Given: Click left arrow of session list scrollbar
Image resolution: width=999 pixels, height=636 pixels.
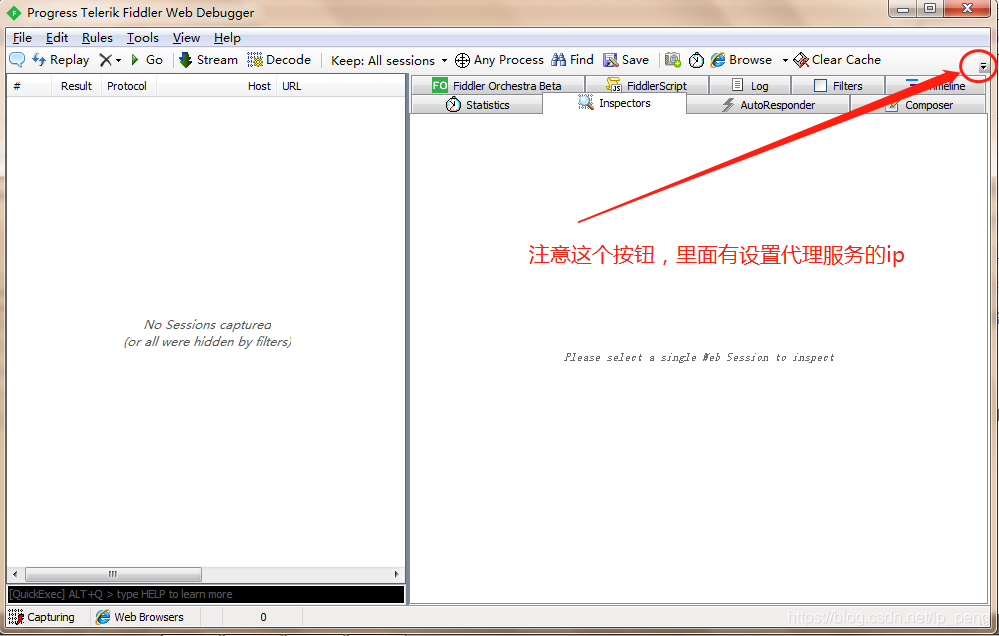Looking at the screenshot, I should pyautogui.click(x=15, y=574).
